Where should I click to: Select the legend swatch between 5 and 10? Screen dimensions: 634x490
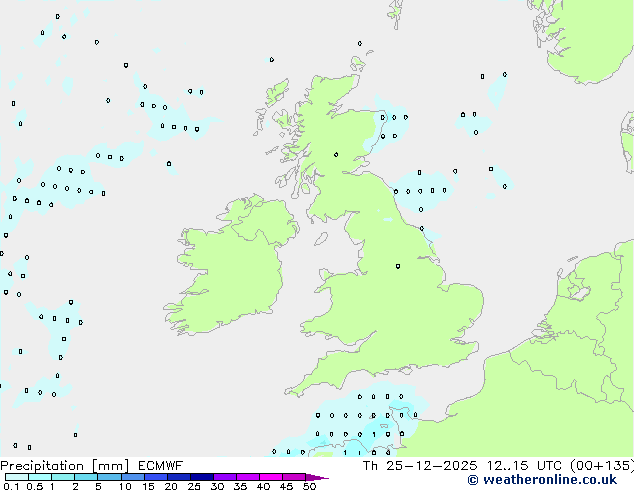point(109,477)
